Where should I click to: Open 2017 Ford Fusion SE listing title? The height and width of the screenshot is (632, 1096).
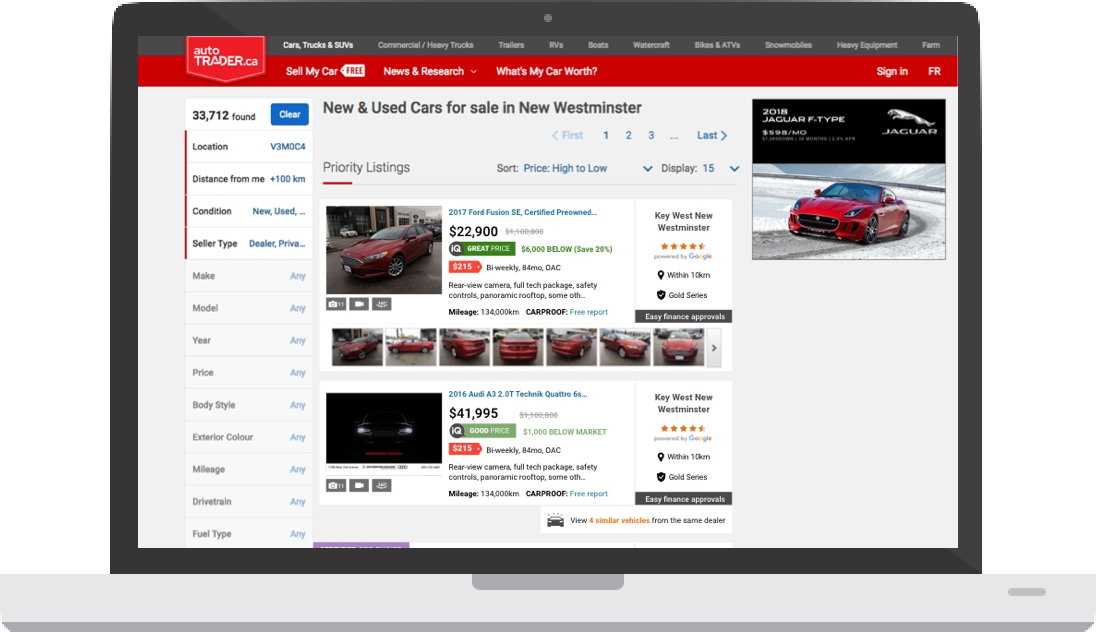tap(522, 213)
